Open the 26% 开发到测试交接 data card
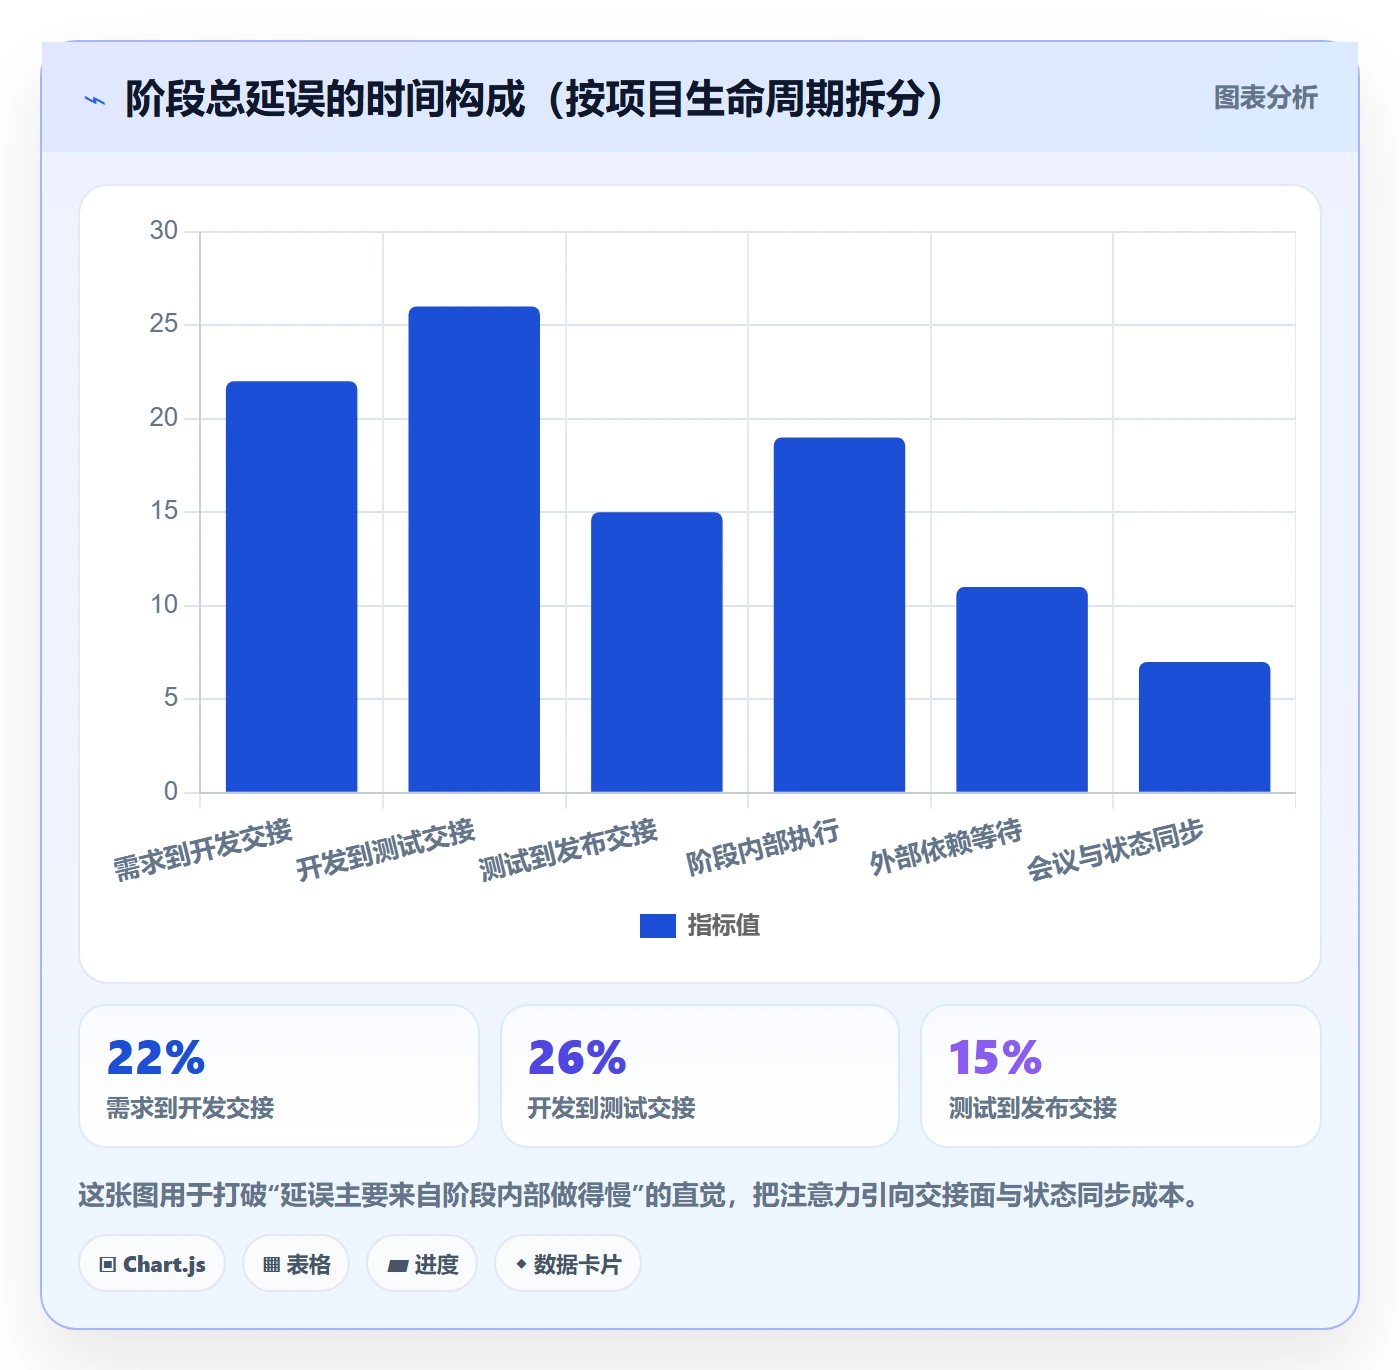This screenshot has height=1370, width=1400. coord(700,1076)
